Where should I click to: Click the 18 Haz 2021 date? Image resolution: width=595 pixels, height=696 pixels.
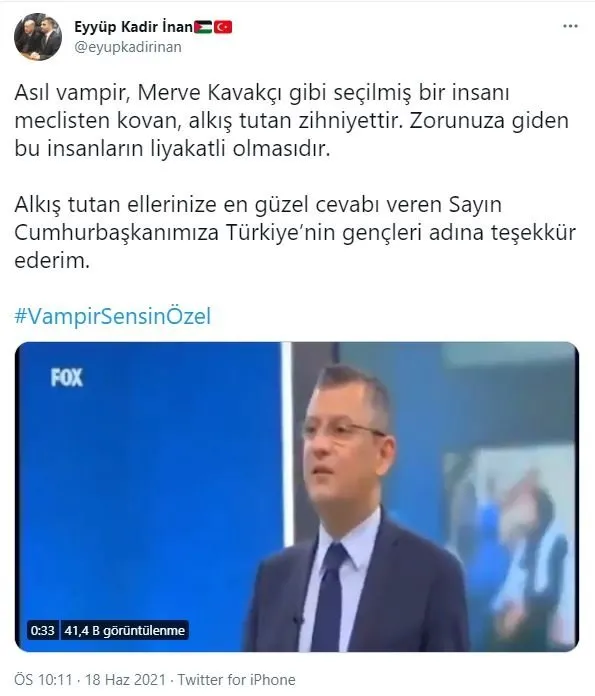pos(125,680)
